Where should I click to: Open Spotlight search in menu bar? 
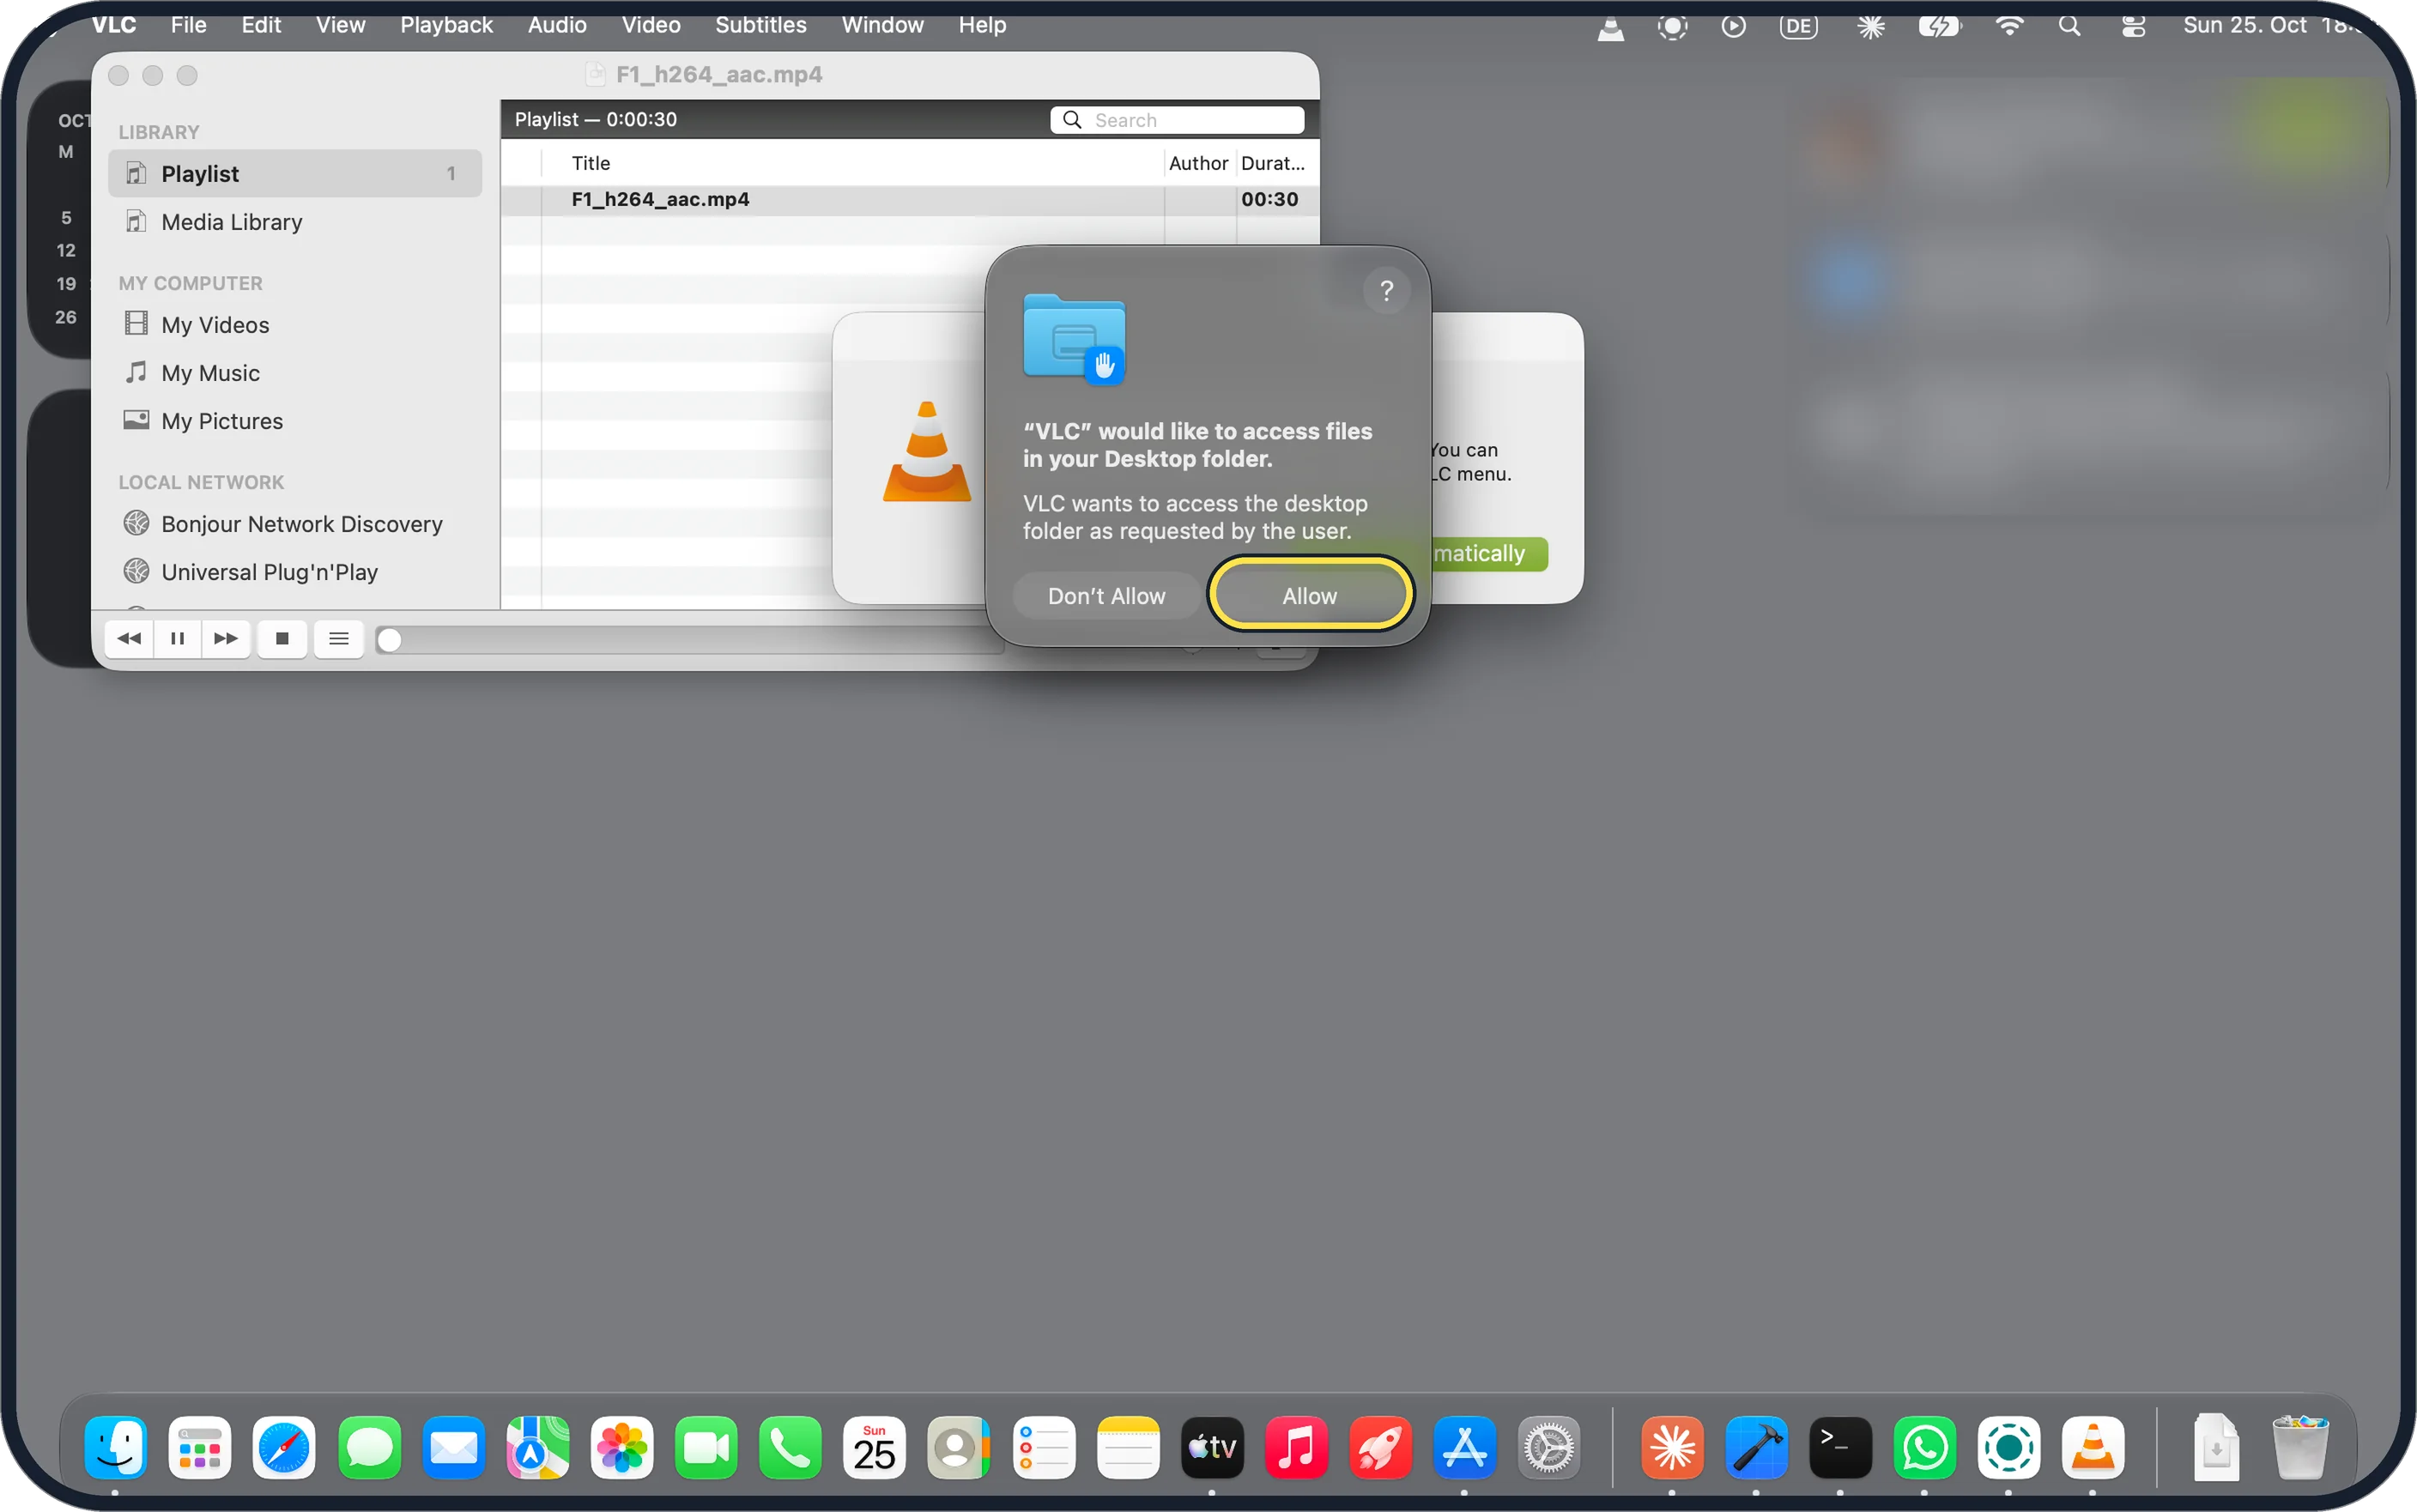(2069, 27)
